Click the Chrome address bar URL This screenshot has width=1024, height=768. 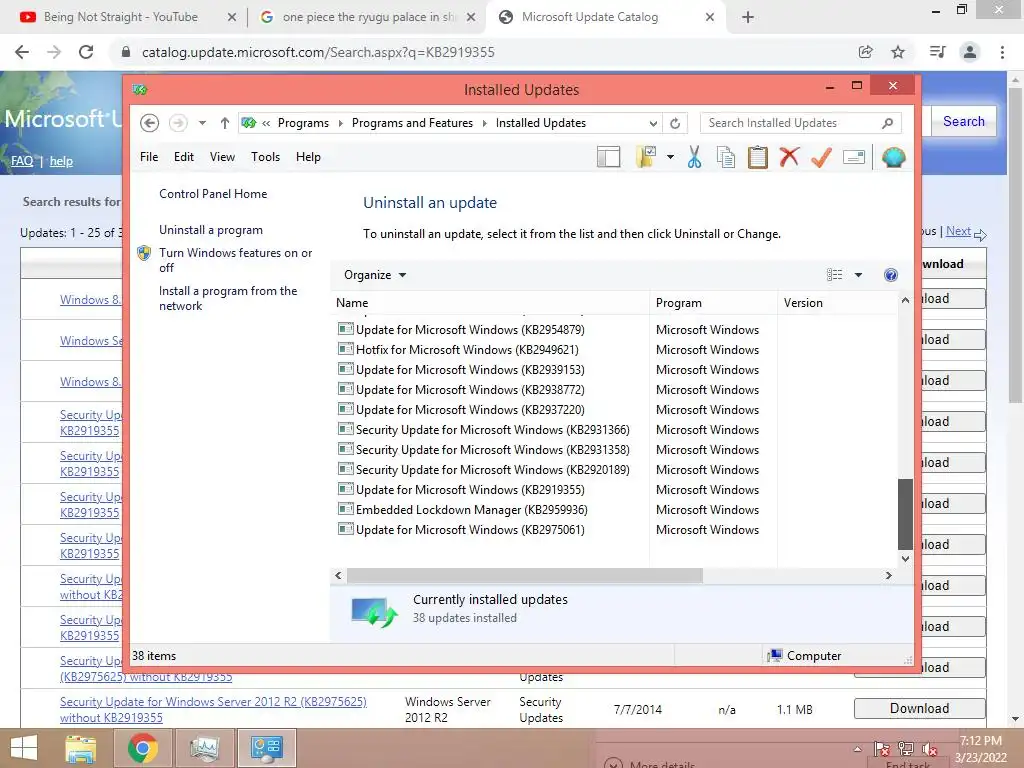pyautogui.click(x=318, y=52)
